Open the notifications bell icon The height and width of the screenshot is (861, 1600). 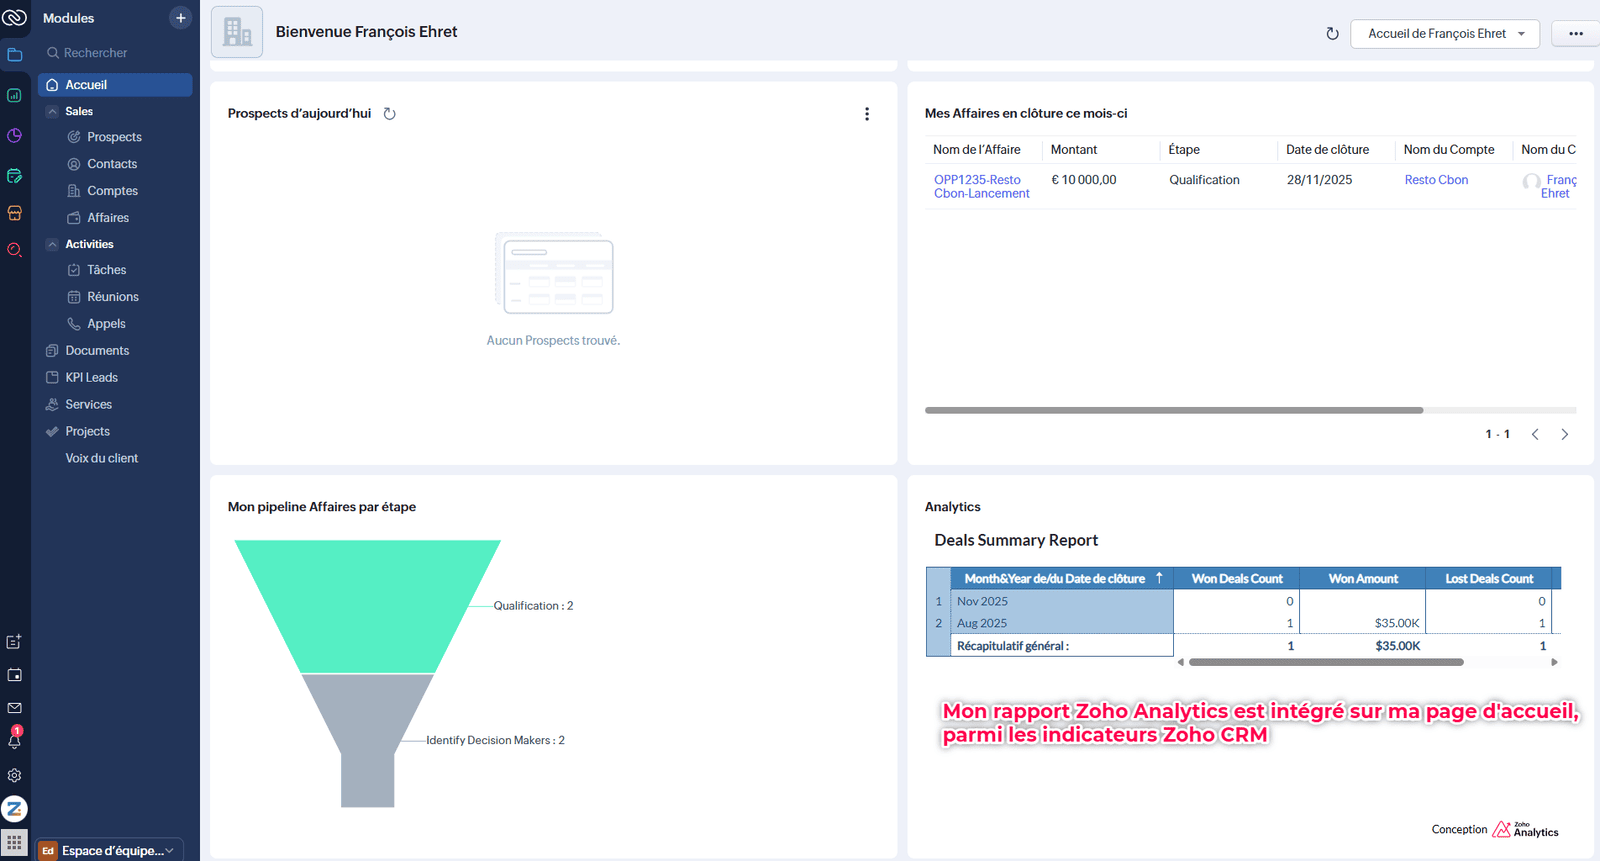click(14, 741)
